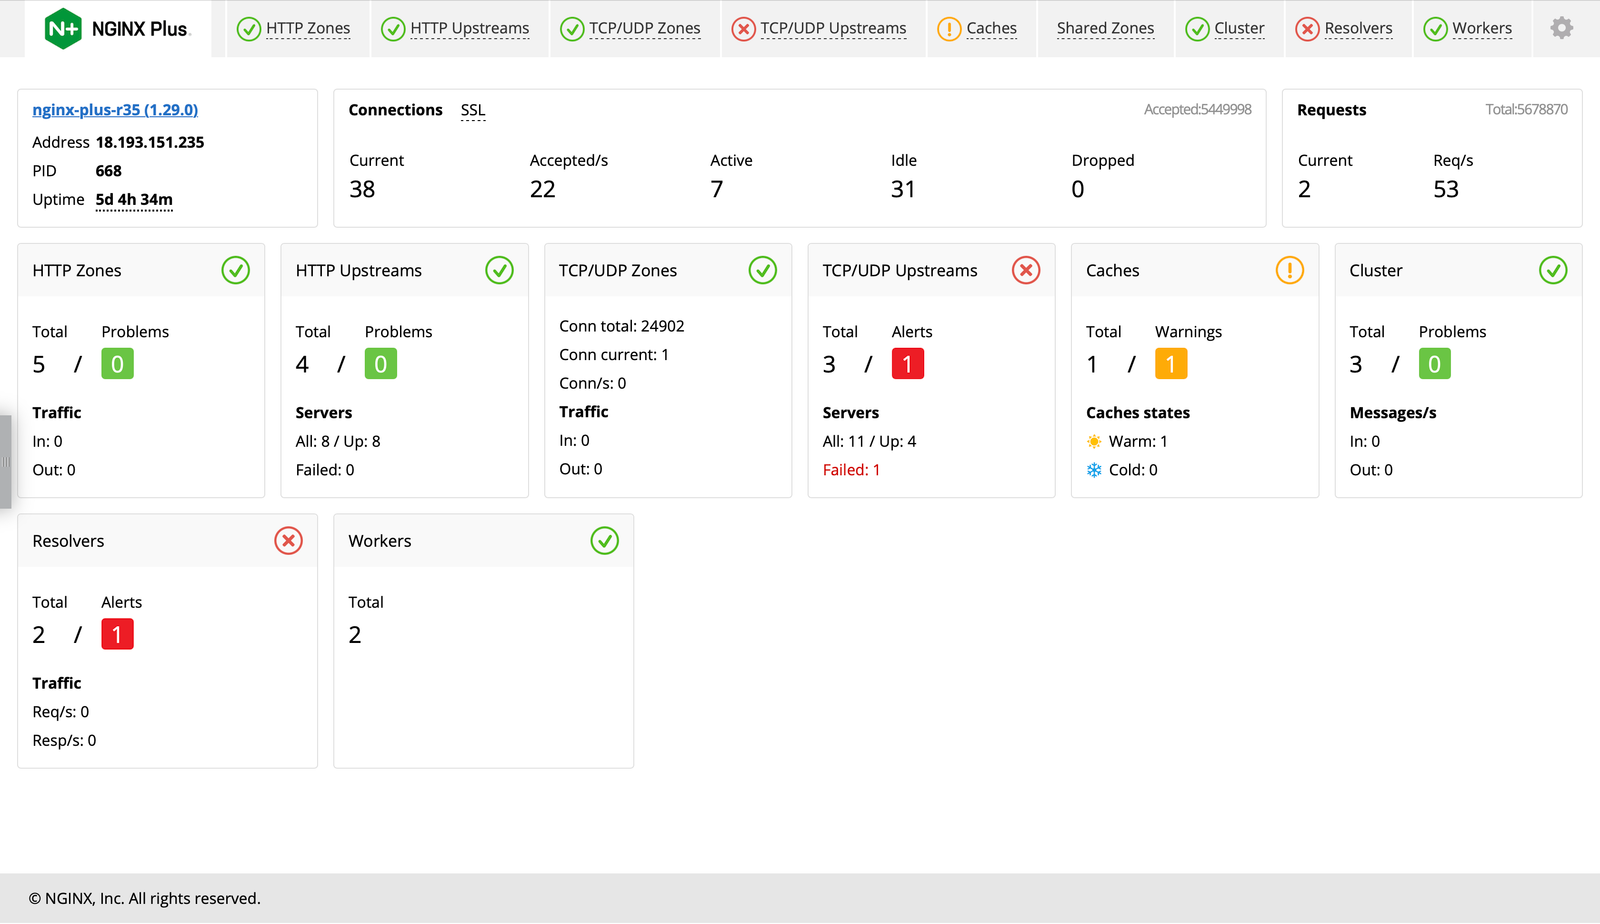
Task: Open the TCP/UDP Zones card title
Action: point(618,271)
